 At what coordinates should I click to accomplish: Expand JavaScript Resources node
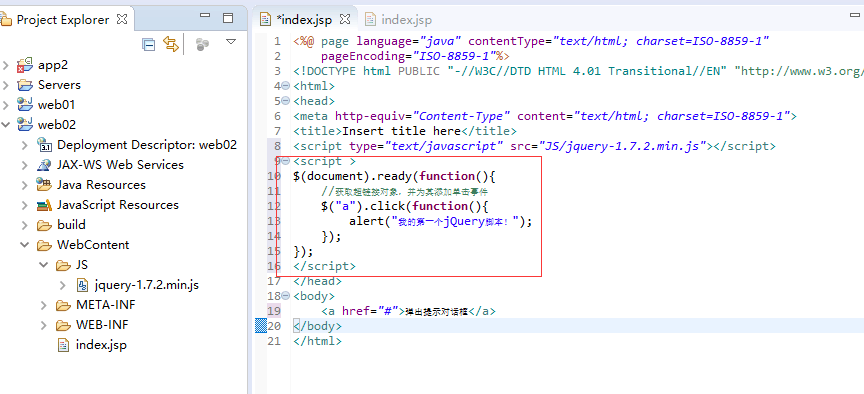(x=25, y=205)
